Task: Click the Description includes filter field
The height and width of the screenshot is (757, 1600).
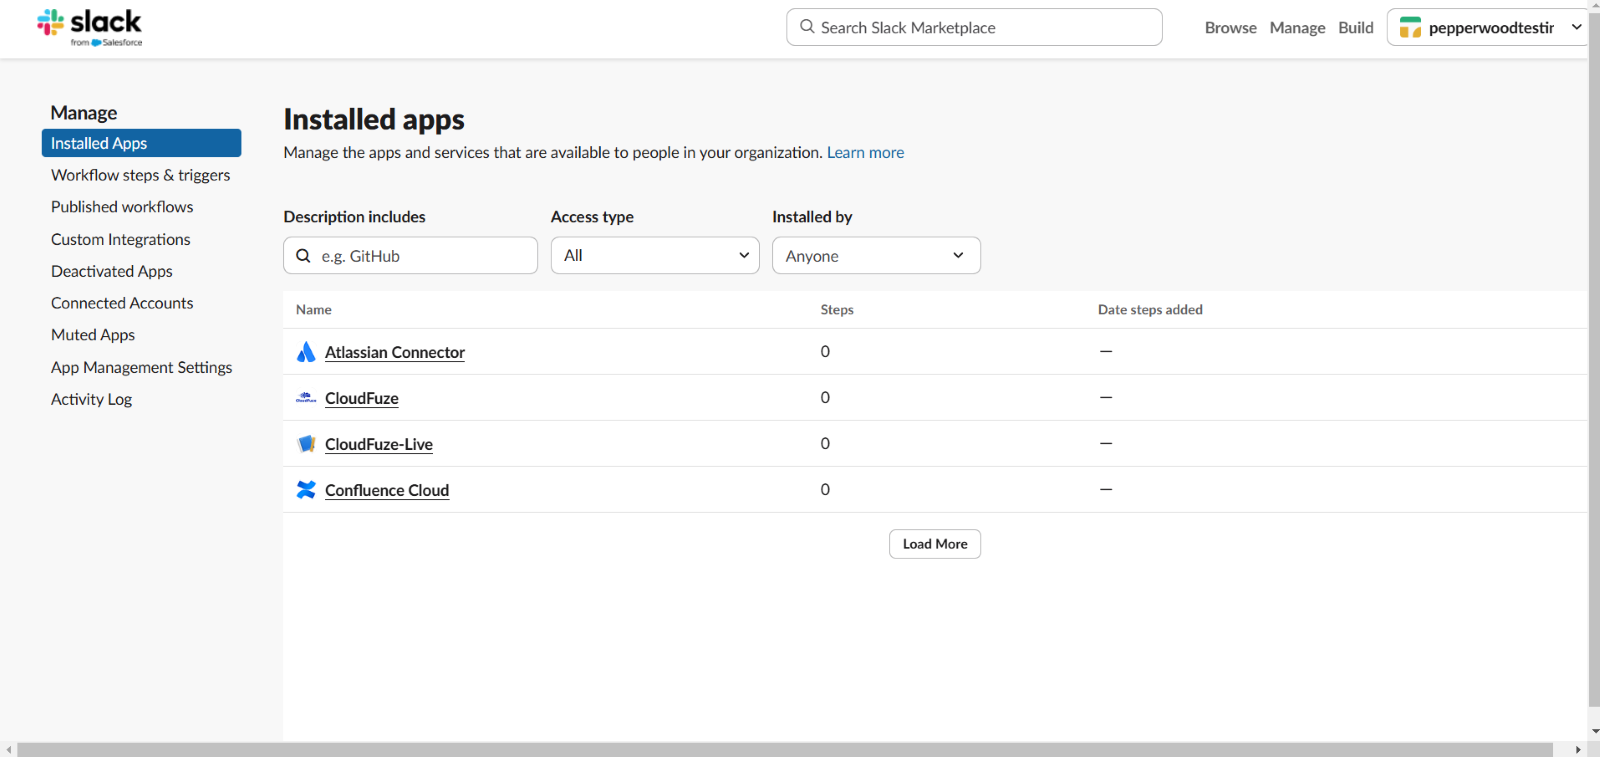Action: [410, 255]
